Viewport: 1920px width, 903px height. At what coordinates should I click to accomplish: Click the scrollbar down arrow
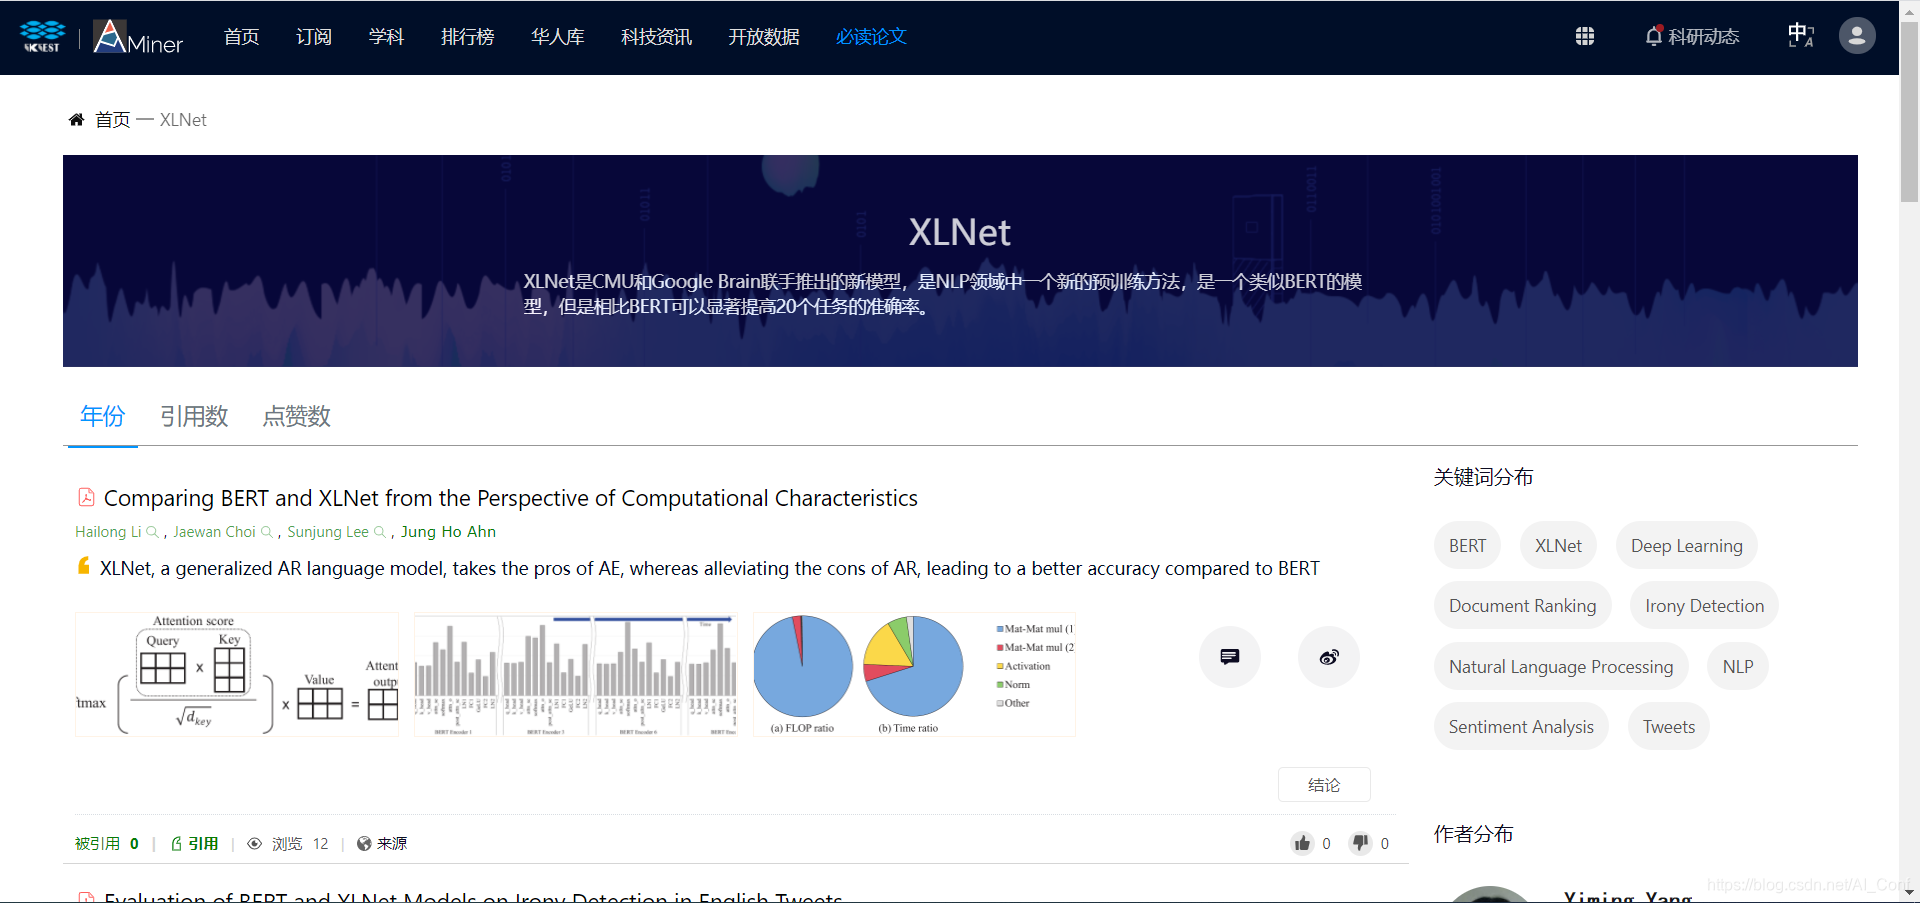point(1909,893)
